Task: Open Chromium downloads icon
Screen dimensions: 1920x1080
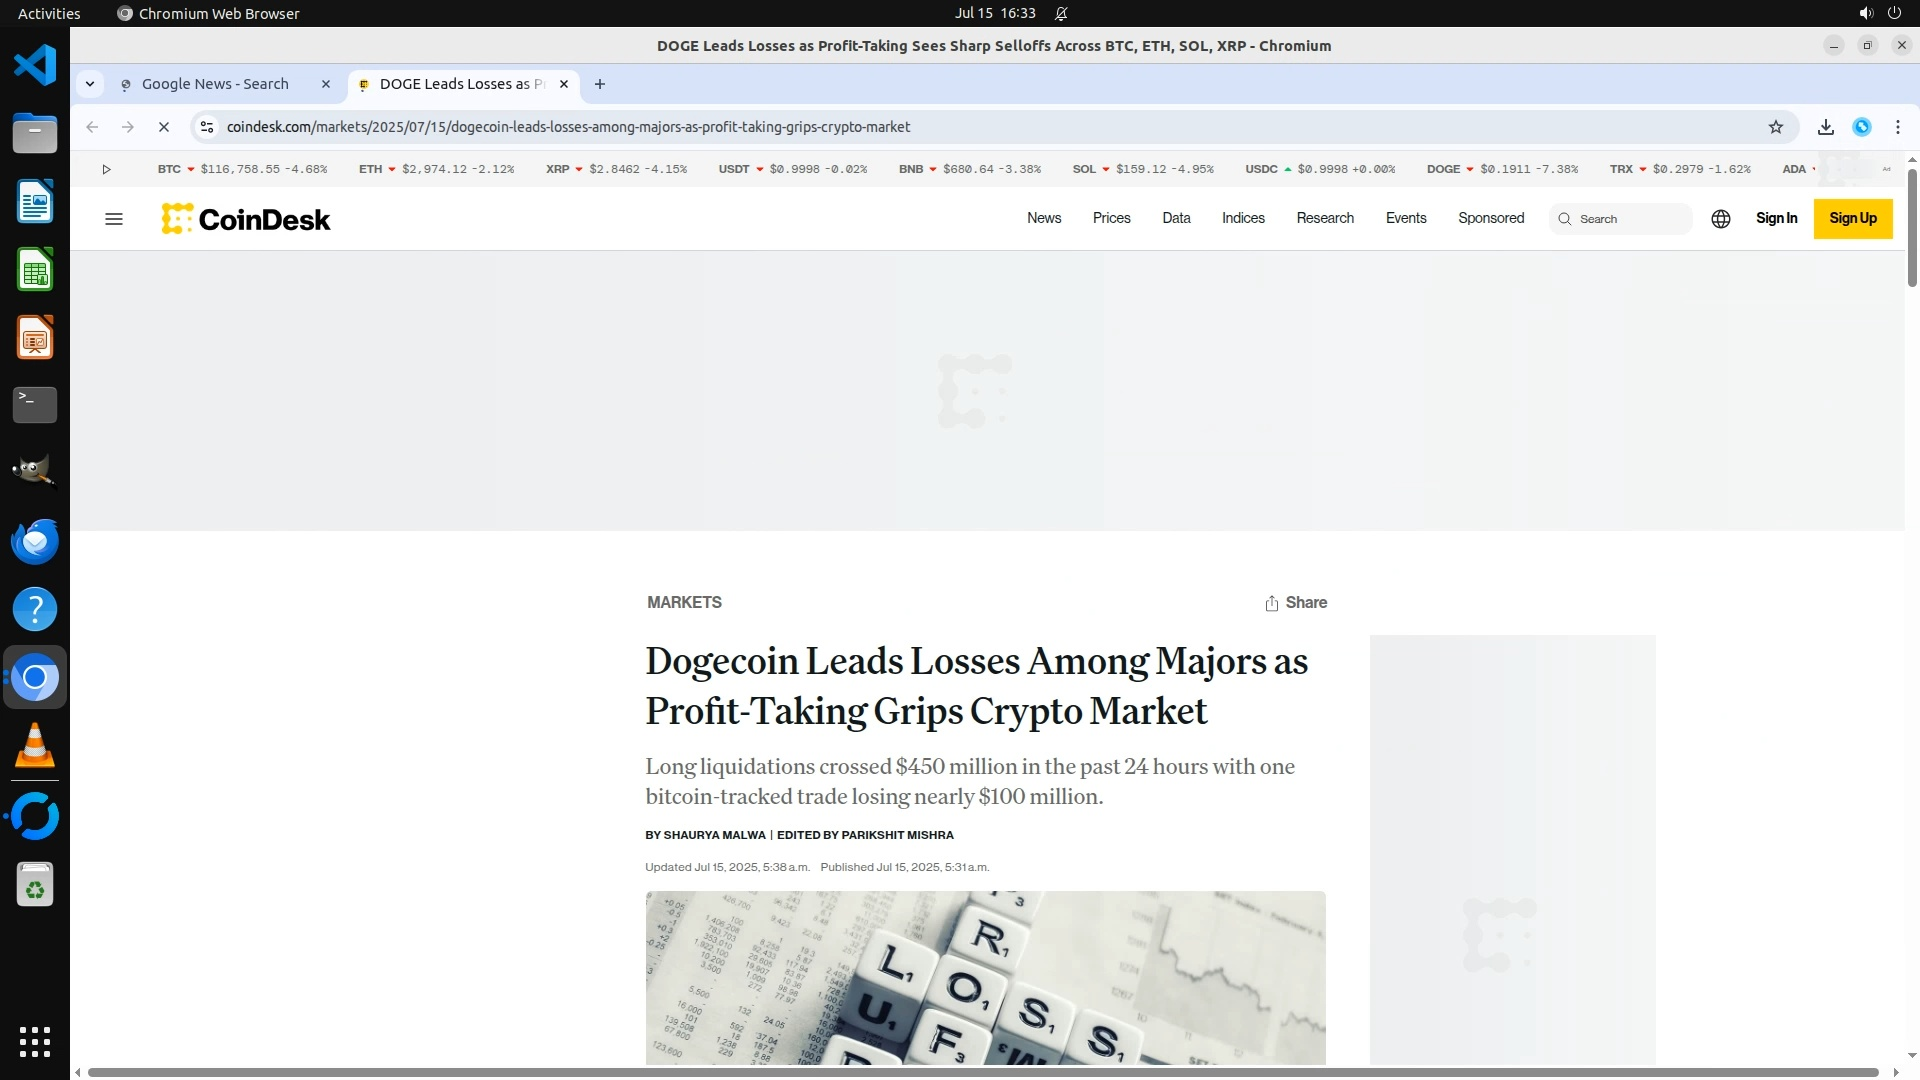Action: click(x=1826, y=127)
